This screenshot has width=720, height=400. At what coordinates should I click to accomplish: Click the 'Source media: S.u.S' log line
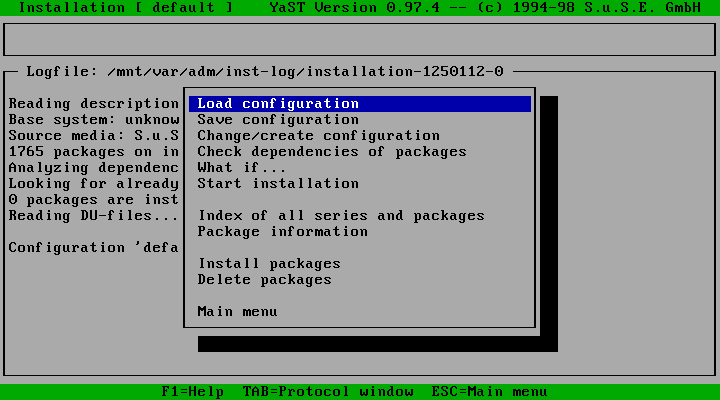94,136
